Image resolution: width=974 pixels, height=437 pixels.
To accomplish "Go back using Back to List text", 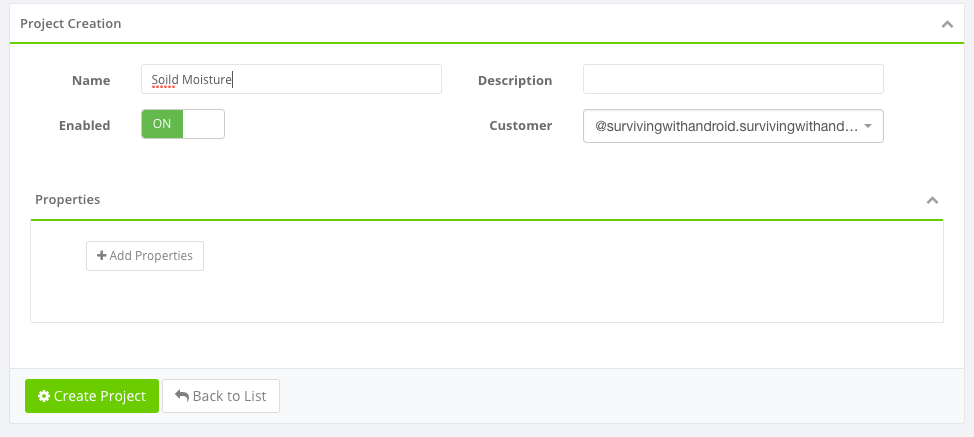I will tap(230, 396).
